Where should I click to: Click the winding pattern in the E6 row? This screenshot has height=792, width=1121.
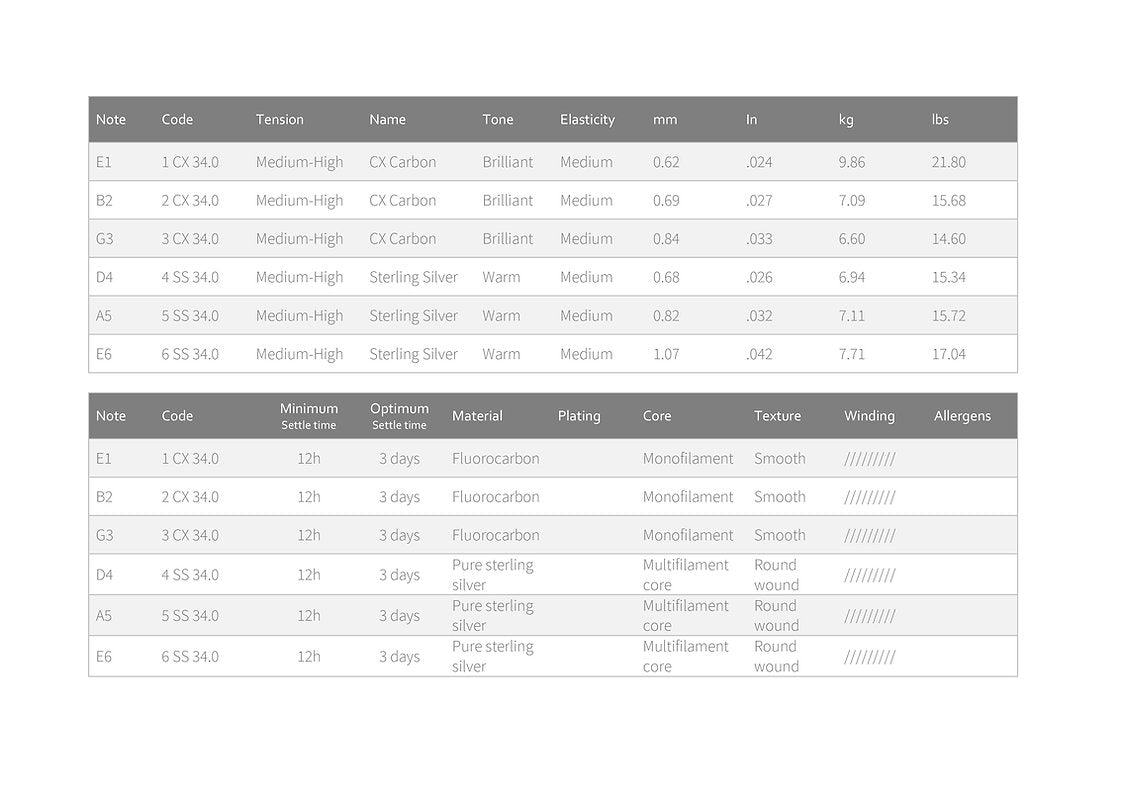pyautogui.click(x=869, y=657)
